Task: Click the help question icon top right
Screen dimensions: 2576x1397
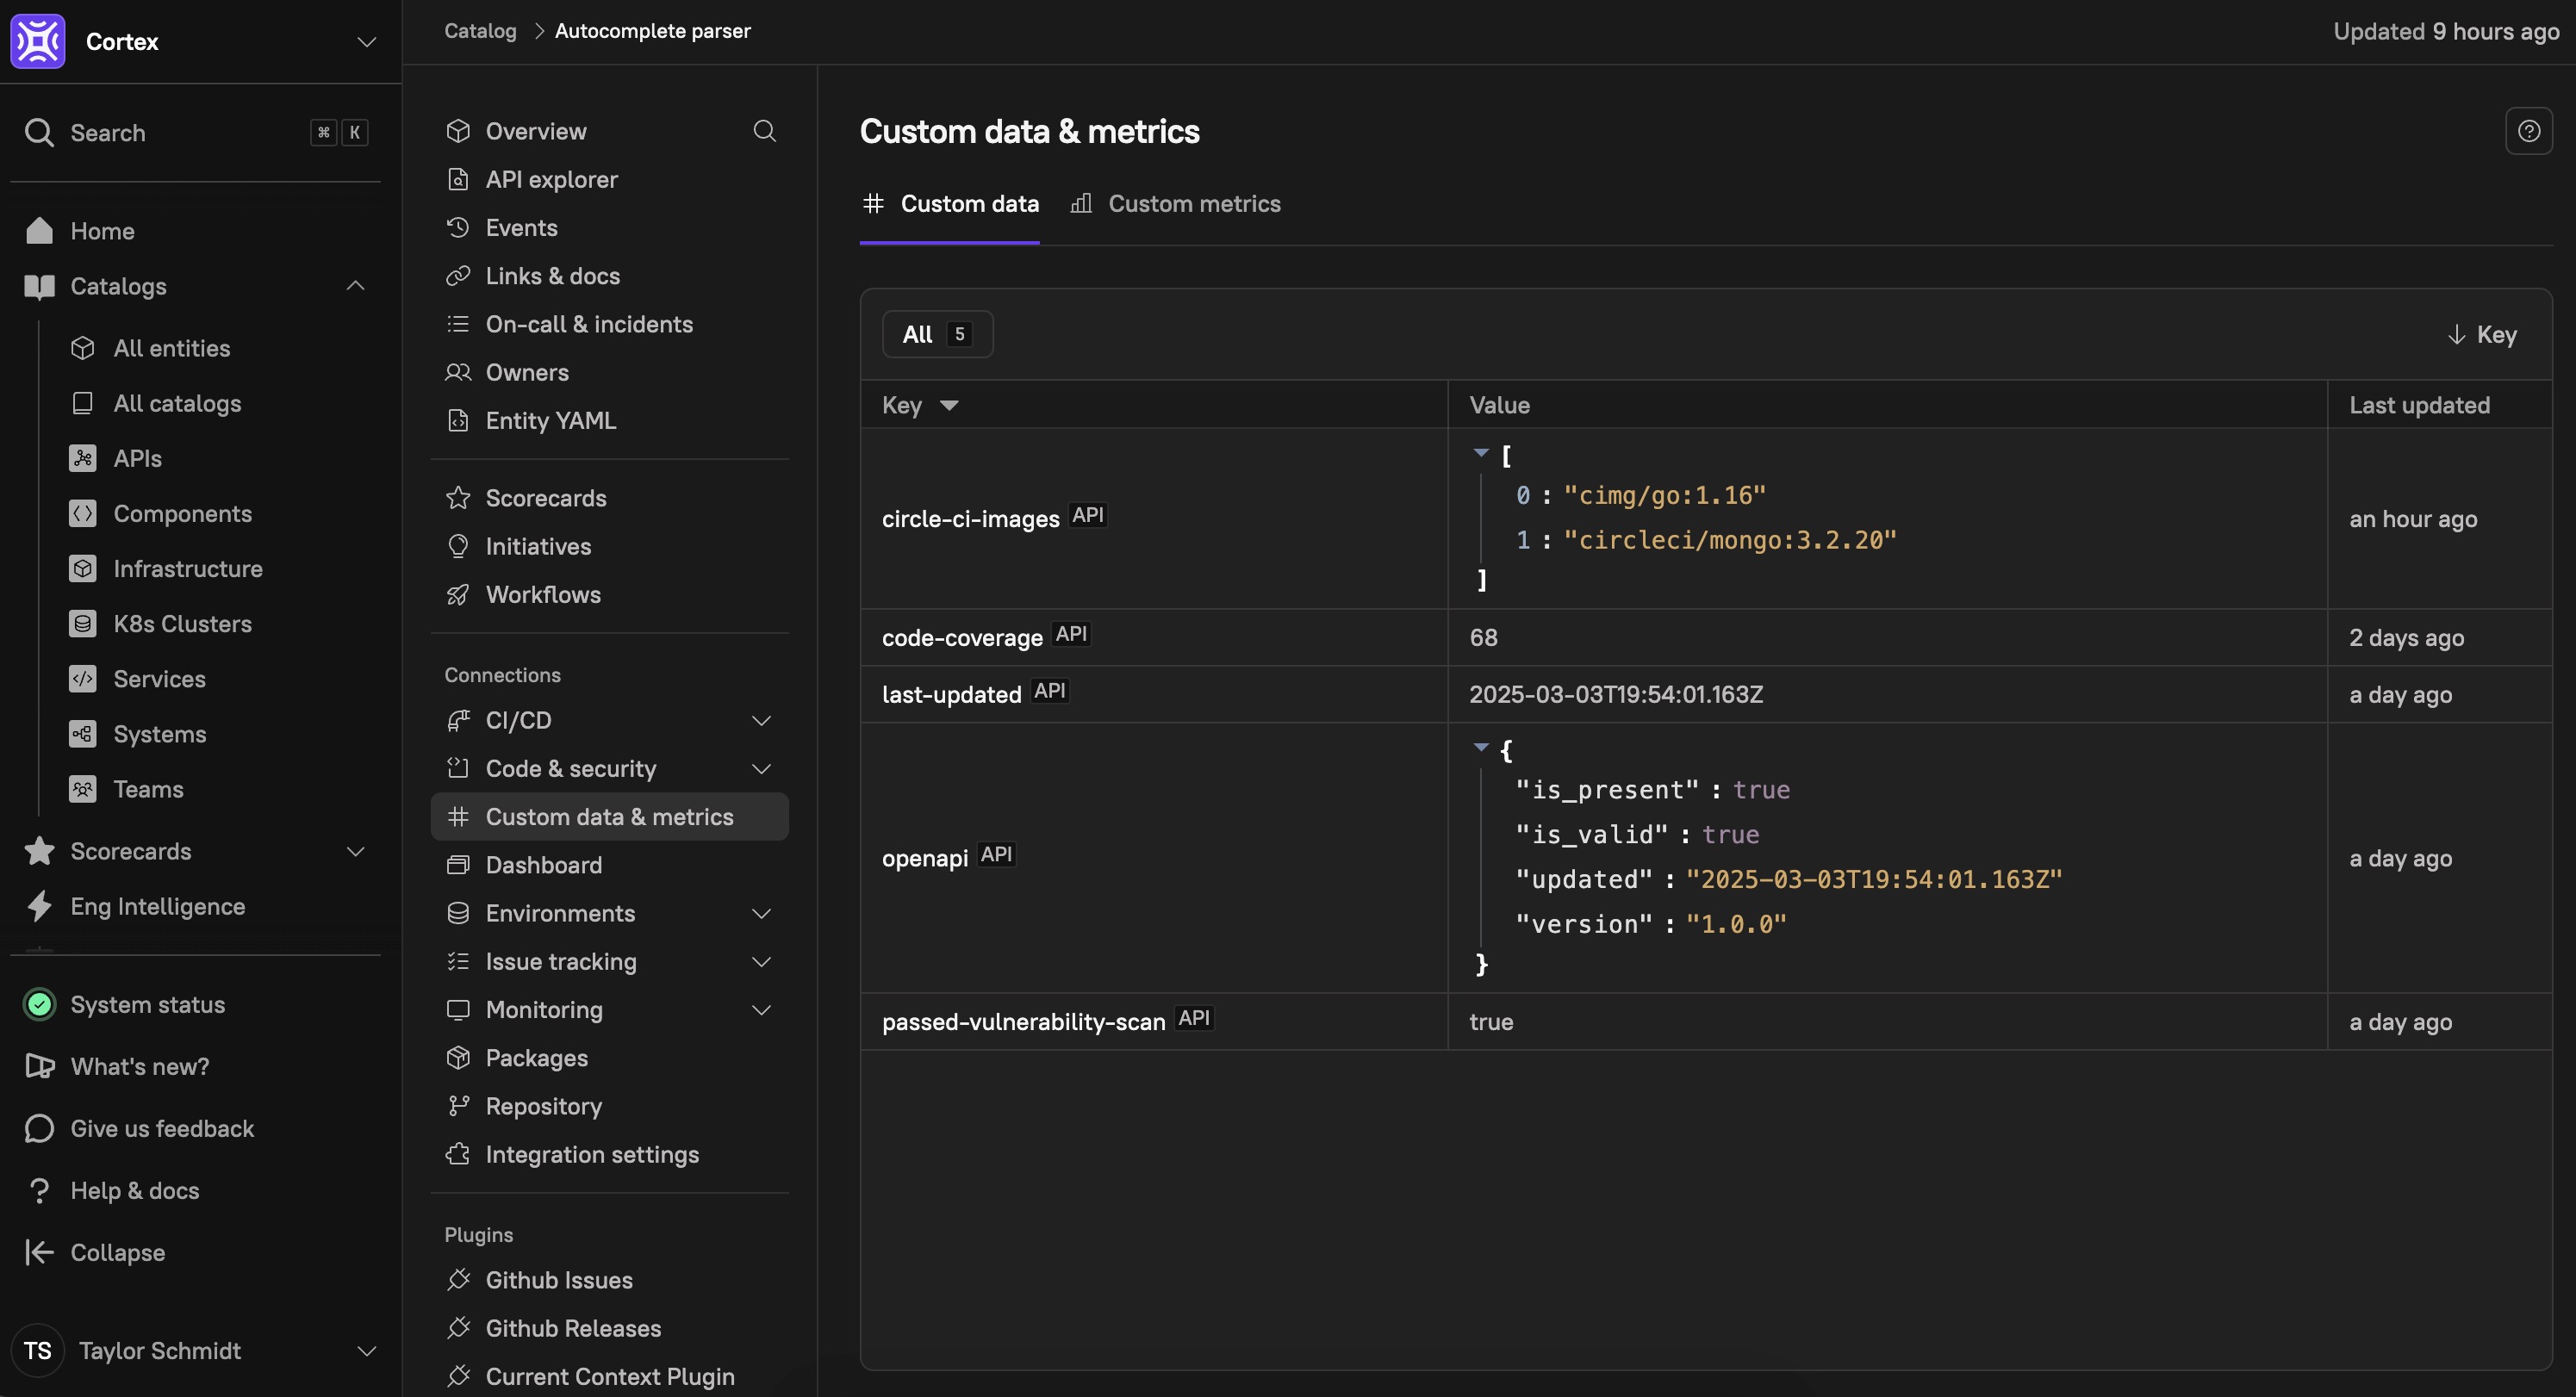Action: [x=2528, y=131]
